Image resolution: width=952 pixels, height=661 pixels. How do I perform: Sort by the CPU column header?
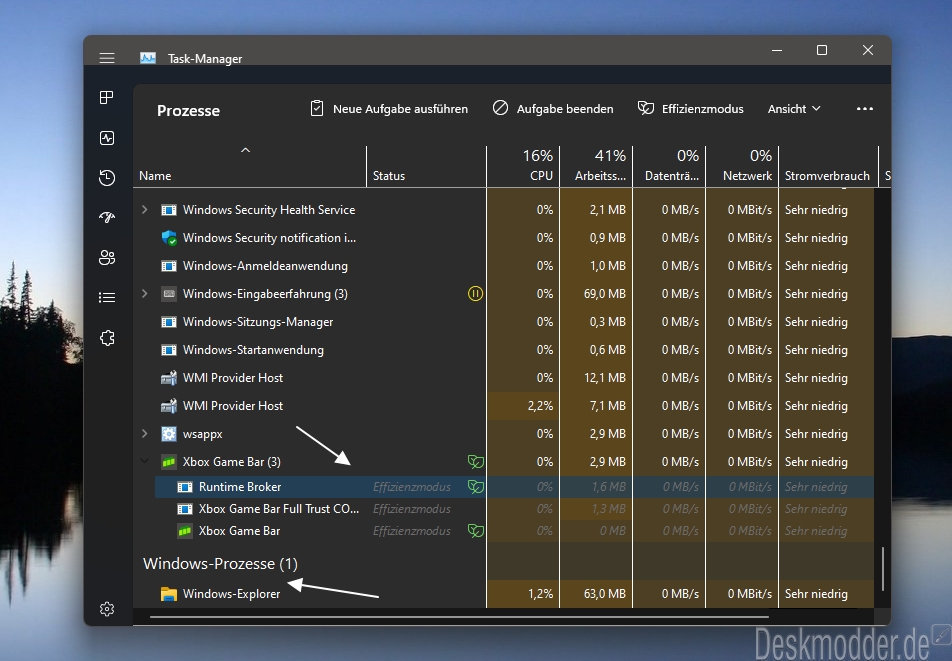[x=523, y=166]
